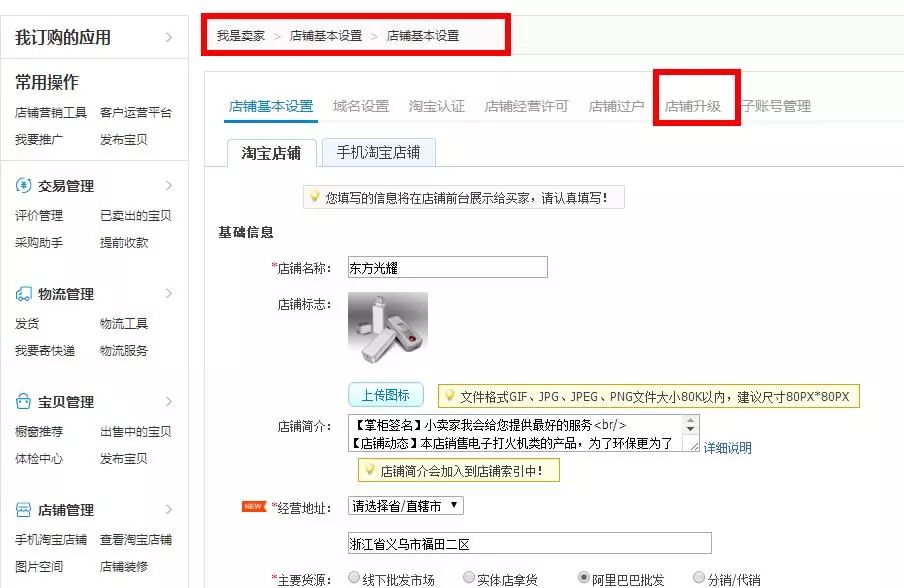904x588 pixels.
Task: Open 物流工具 link
Action: tap(123, 323)
